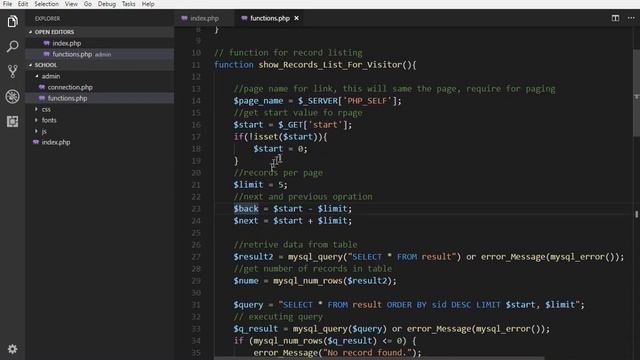Click the EXPLORER panel title
Image resolution: width=640 pixels, height=360 pixels.
click(47, 18)
